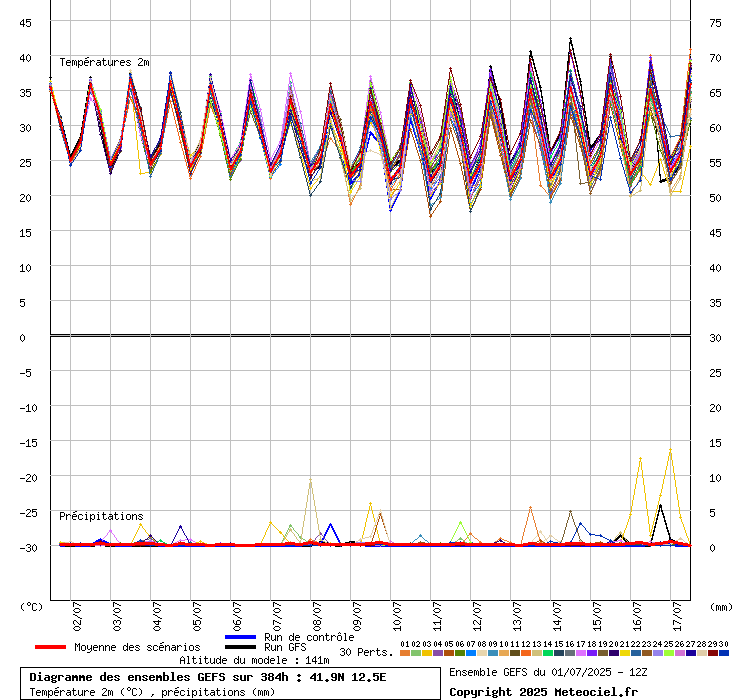Select perturbation 30 royal blue swatch
Screen dimensions: 740x700
coord(724,653)
